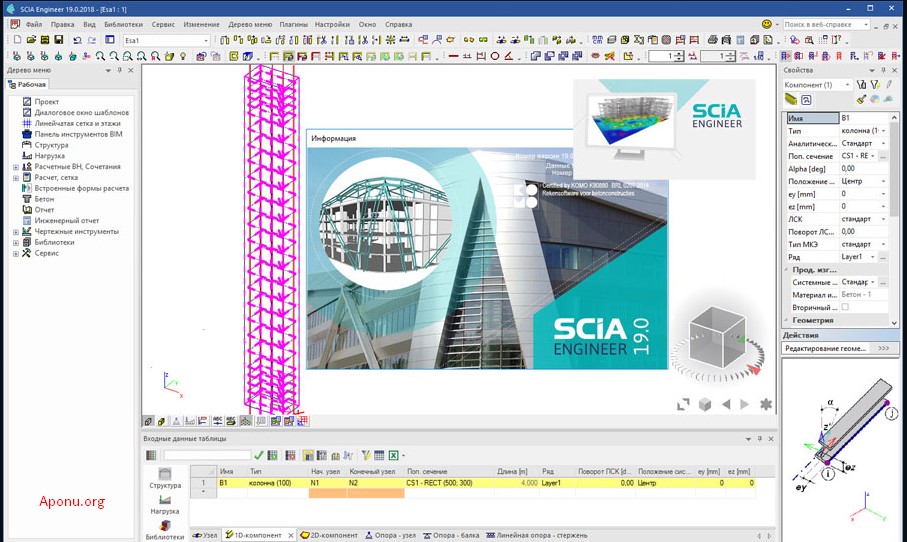907x542 pixels.
Task: Click the small cube icon below navigation cube
Action: point(705,404)
